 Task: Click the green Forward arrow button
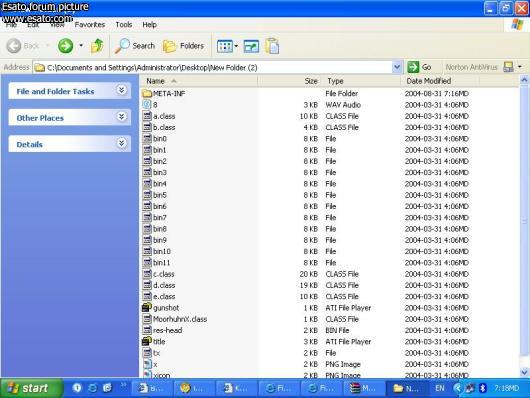tap(65, 46)
